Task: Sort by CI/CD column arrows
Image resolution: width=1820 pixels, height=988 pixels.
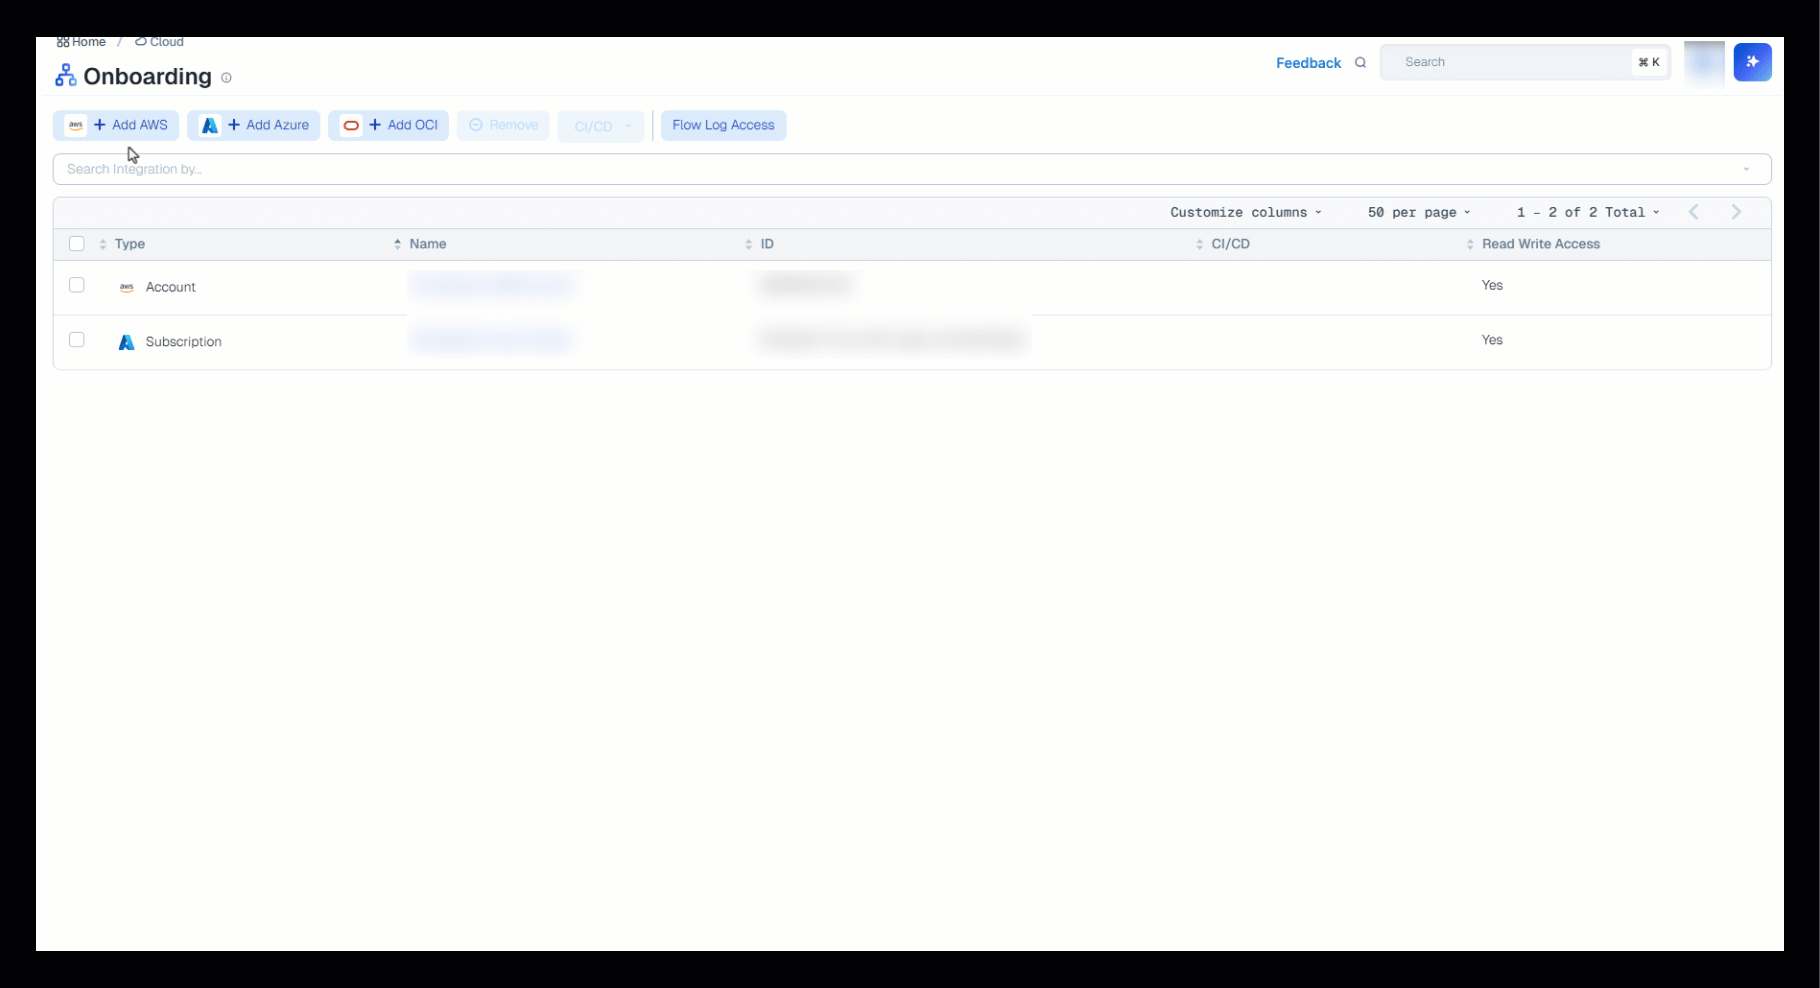Action: click(x=1199, y=244)
